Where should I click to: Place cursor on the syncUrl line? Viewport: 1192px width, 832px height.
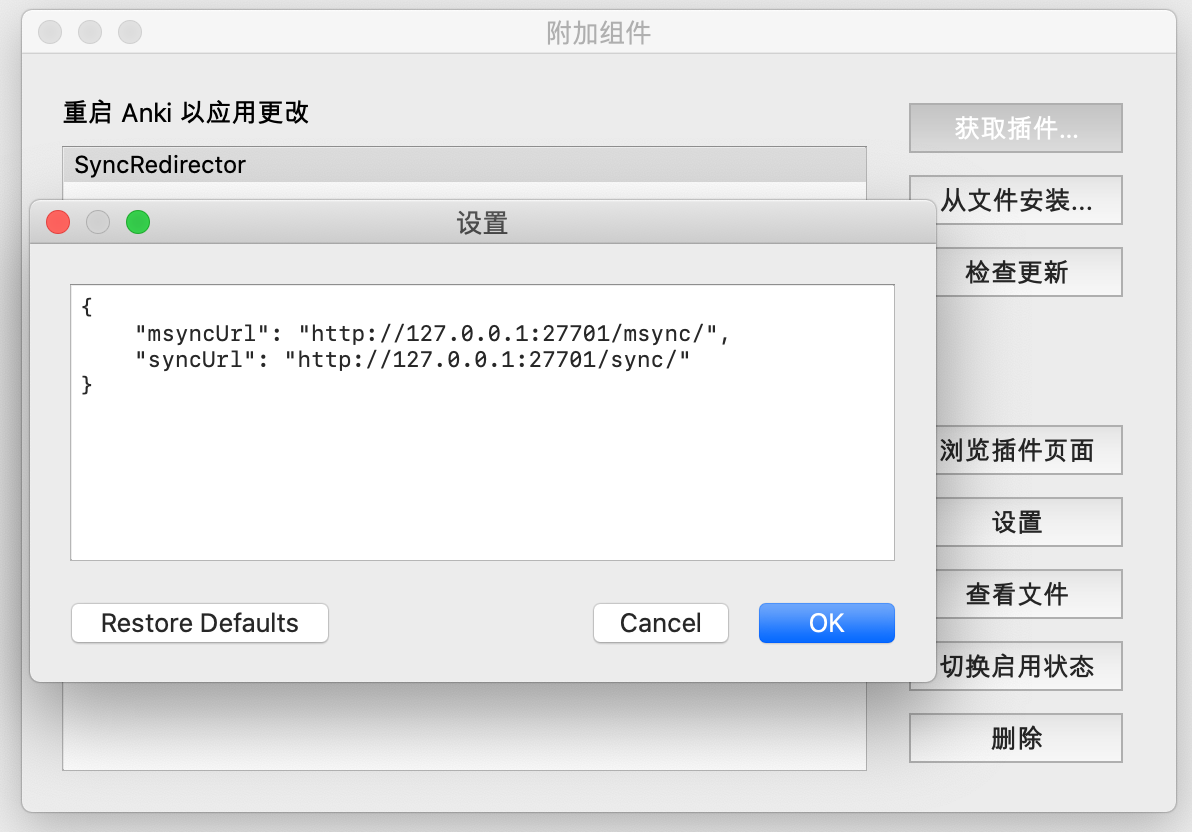(420, 359)
